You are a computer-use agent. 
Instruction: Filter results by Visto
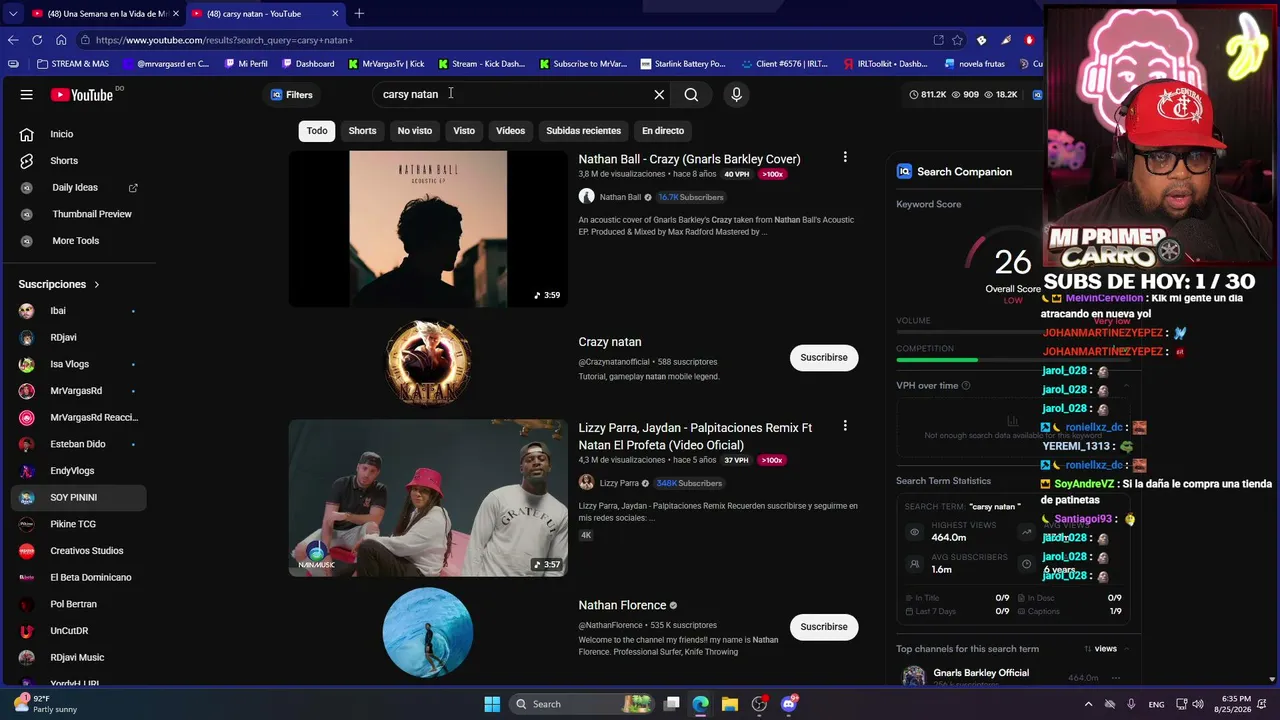[464, 131]
